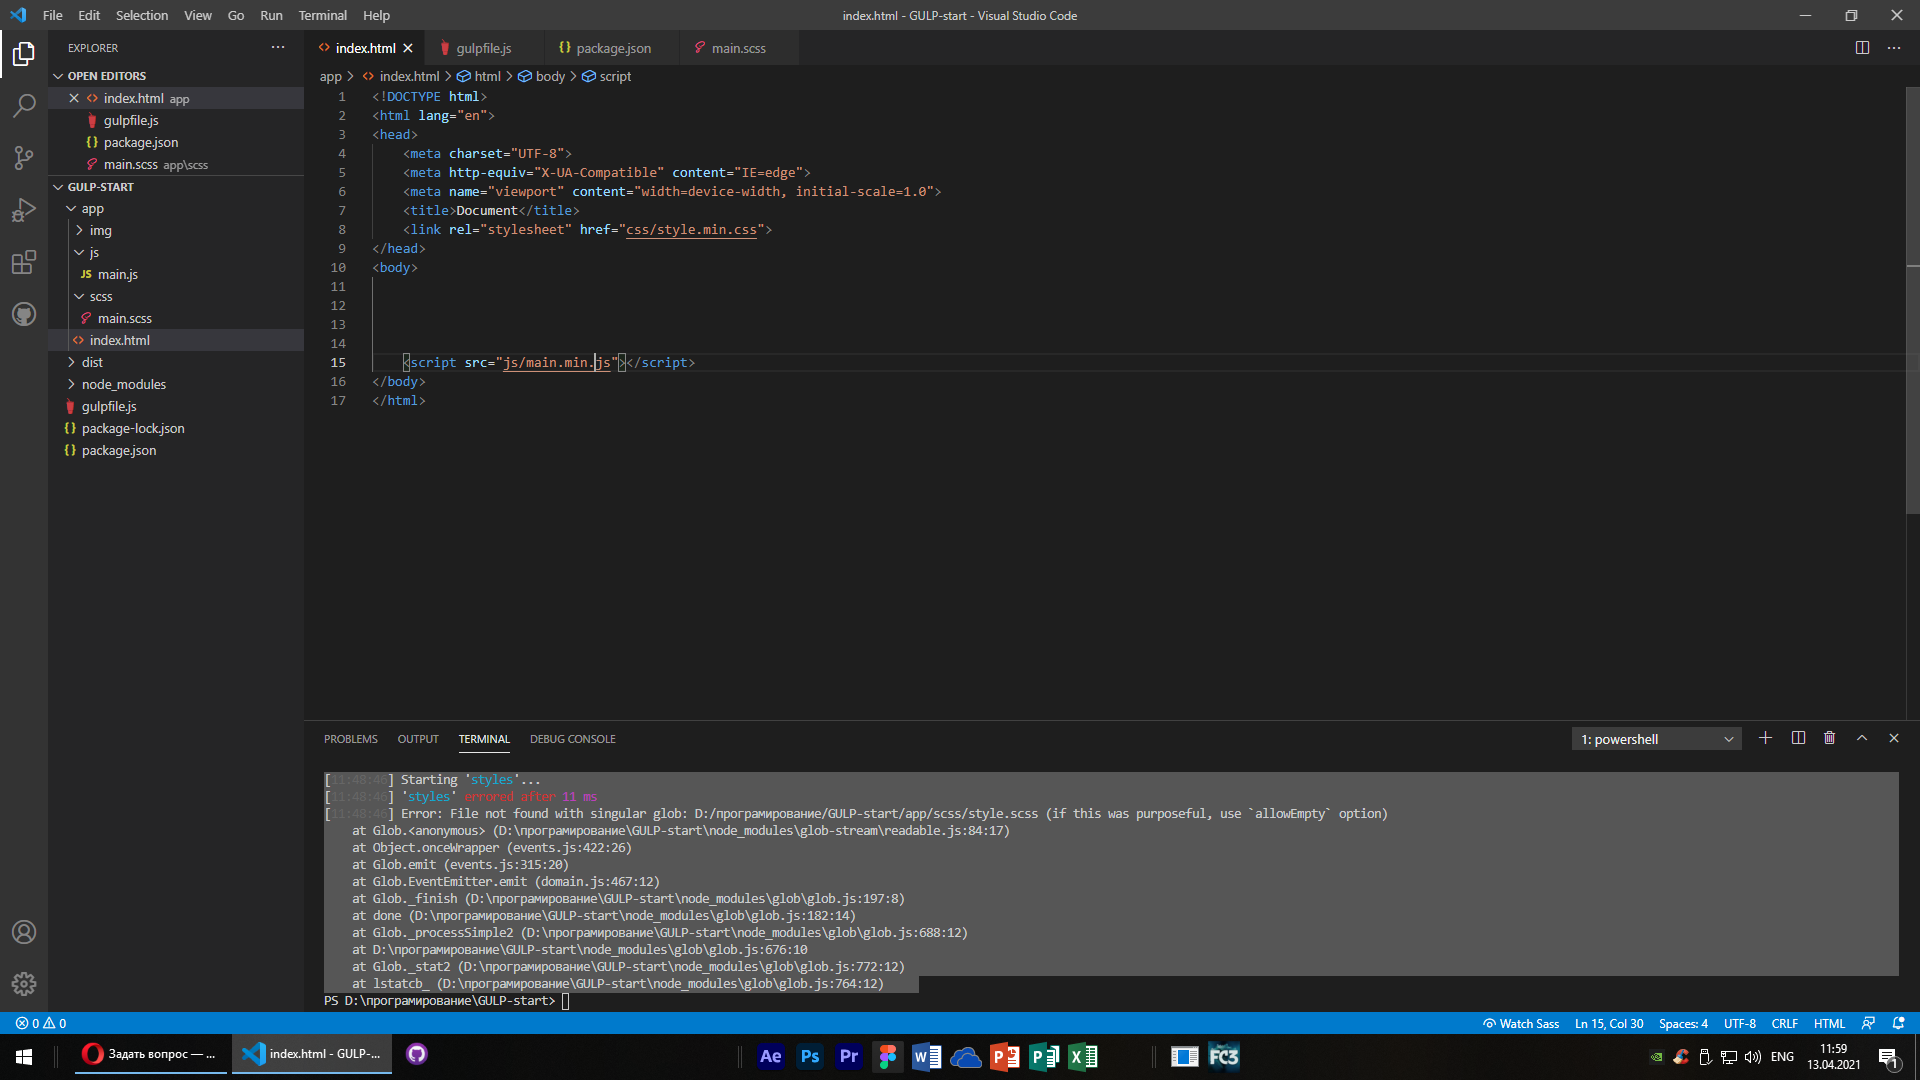Open the Terminal menu
1920x1080 pixels.
click(322, 15)
